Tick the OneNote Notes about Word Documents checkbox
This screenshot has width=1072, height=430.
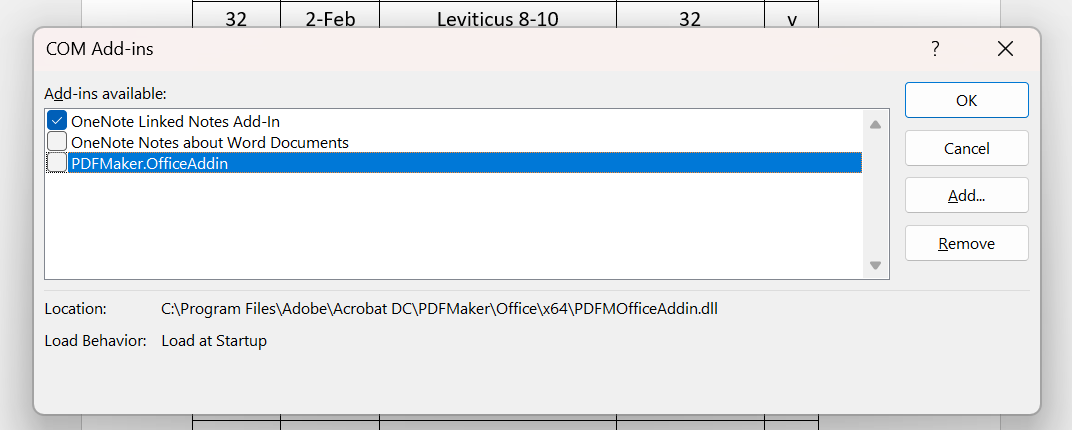58,142
